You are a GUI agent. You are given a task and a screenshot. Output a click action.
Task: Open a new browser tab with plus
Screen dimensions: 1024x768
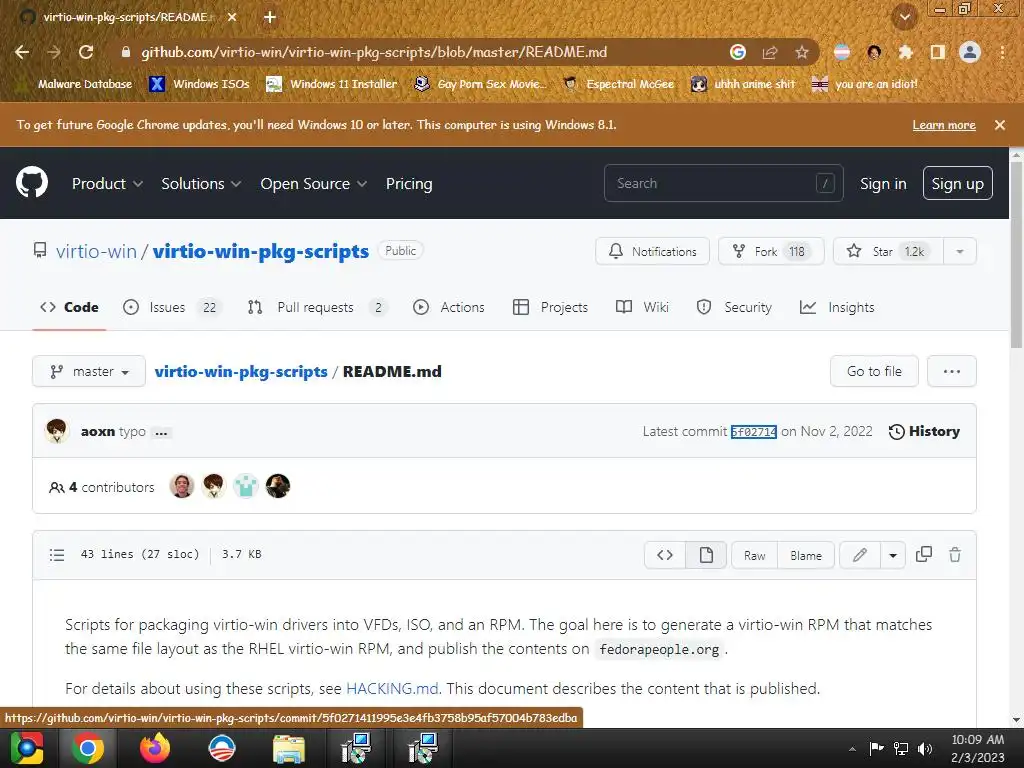pos(270,18)
